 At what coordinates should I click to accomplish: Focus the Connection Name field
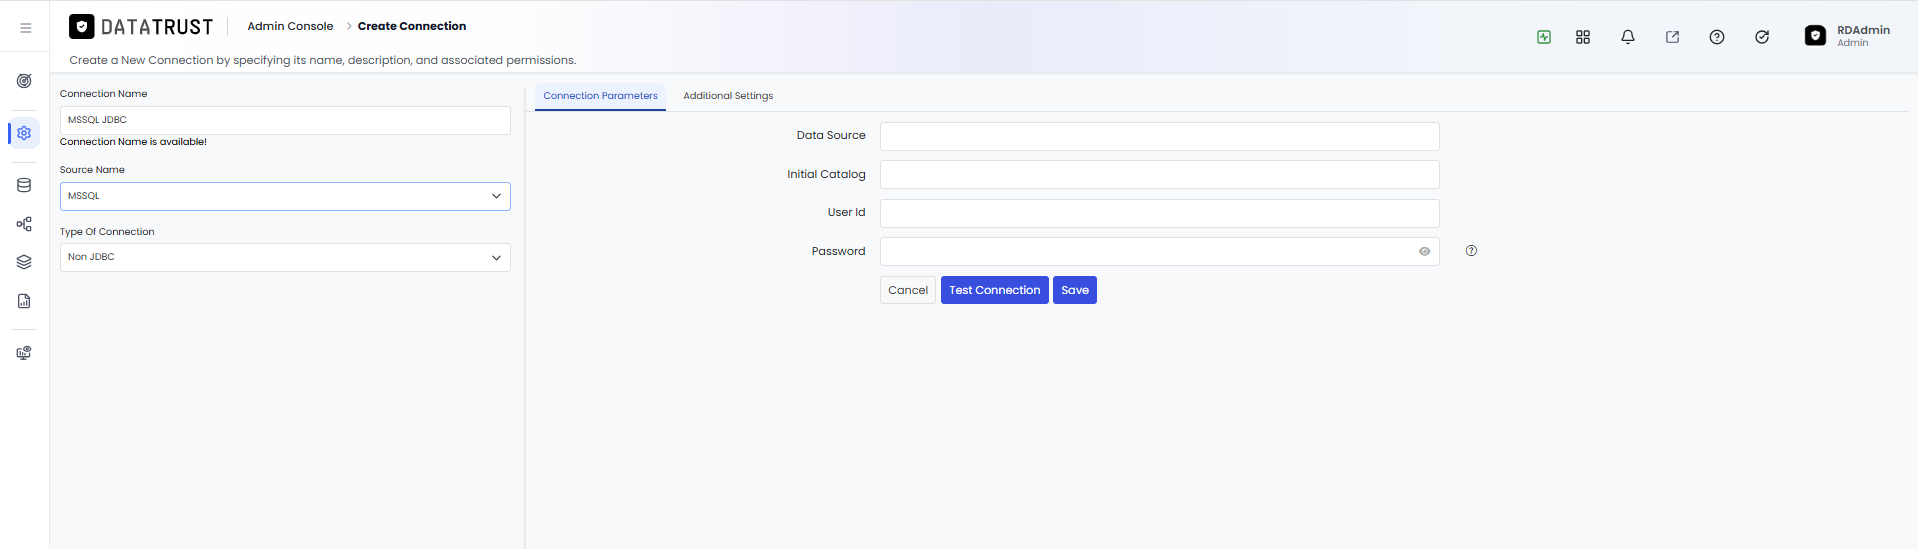coord(285,120)
